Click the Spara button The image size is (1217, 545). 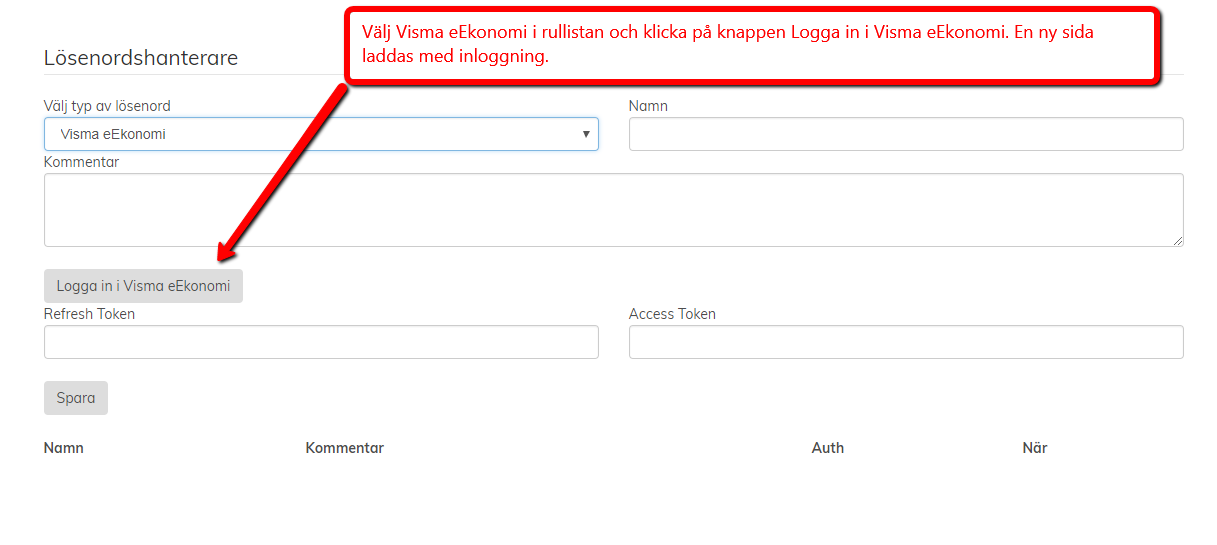pyautogui.click(x=76, y=398)
